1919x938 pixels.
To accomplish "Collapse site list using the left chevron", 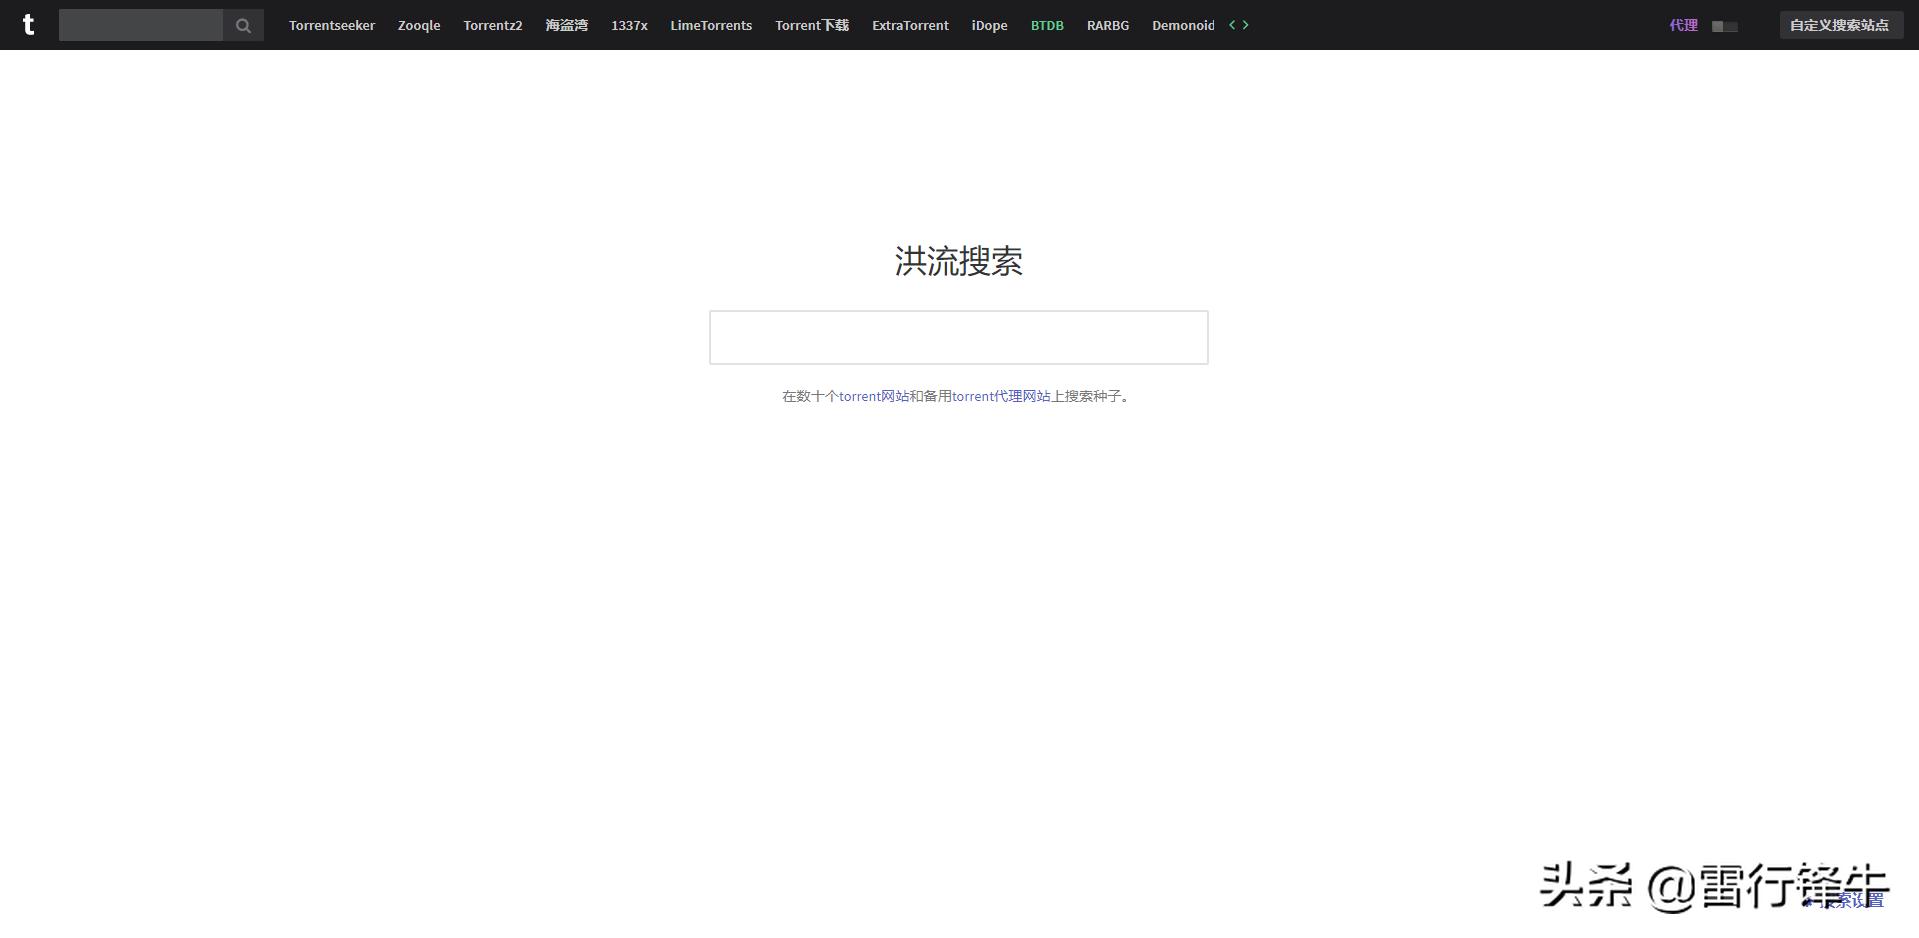I will [1231, 25].
